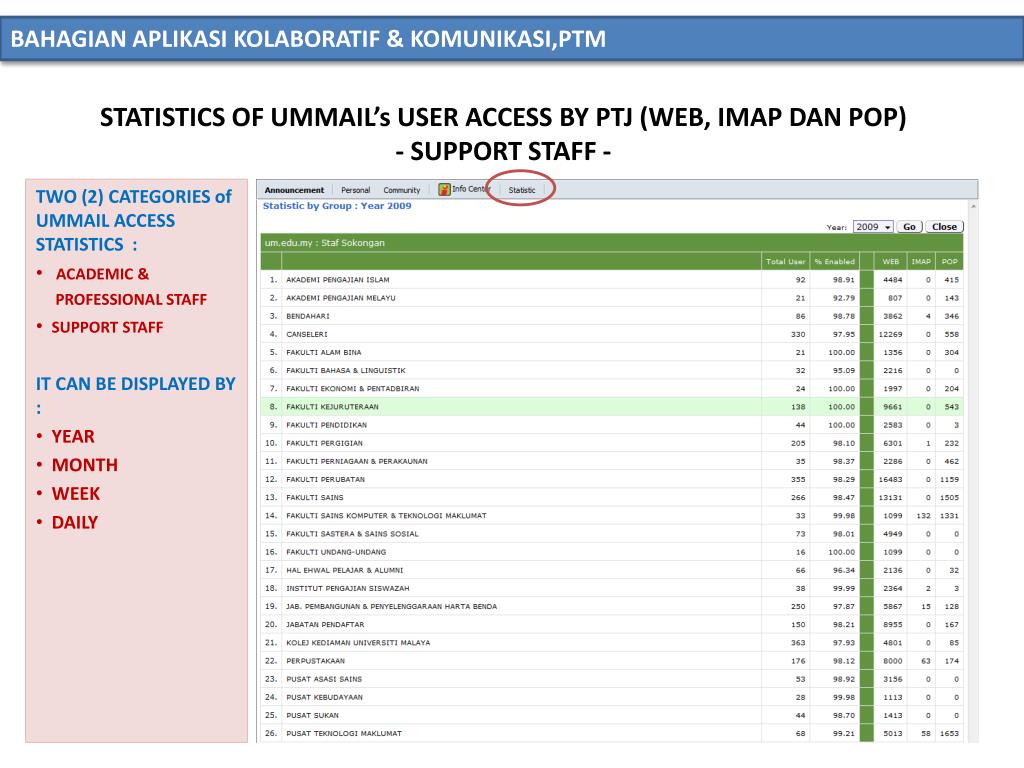Viewport: 1024px width, 768px height.
Task: Click the % Enabled column header
Action: tap(835, 261)
